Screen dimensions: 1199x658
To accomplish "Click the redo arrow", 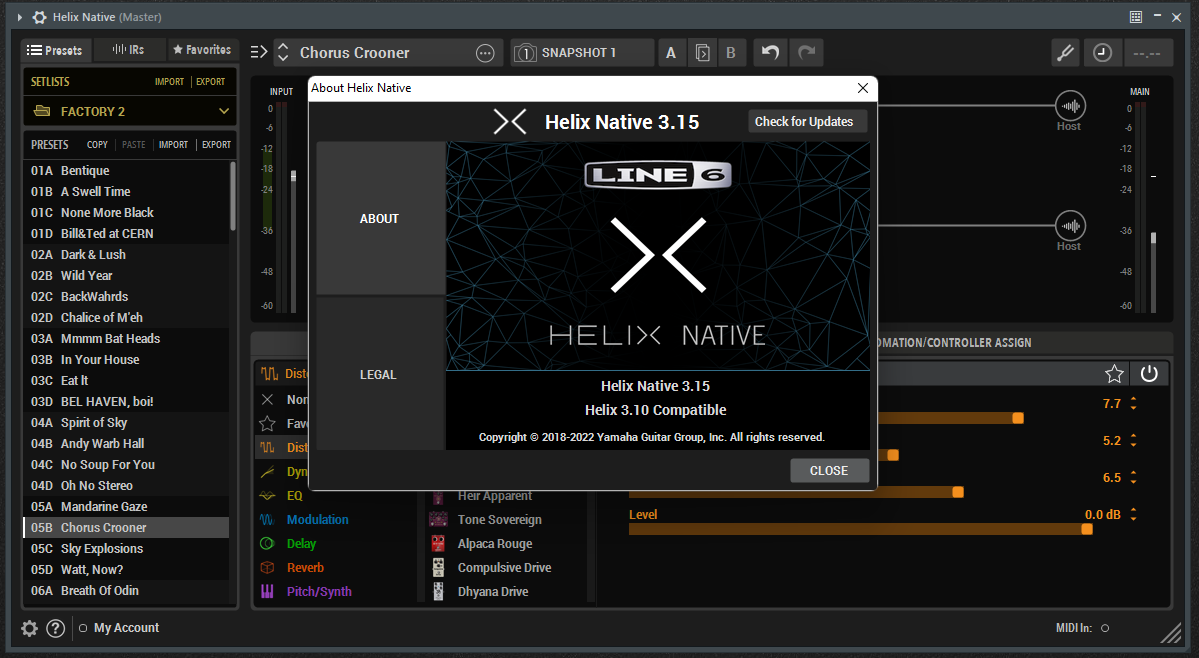I will 807,52.
